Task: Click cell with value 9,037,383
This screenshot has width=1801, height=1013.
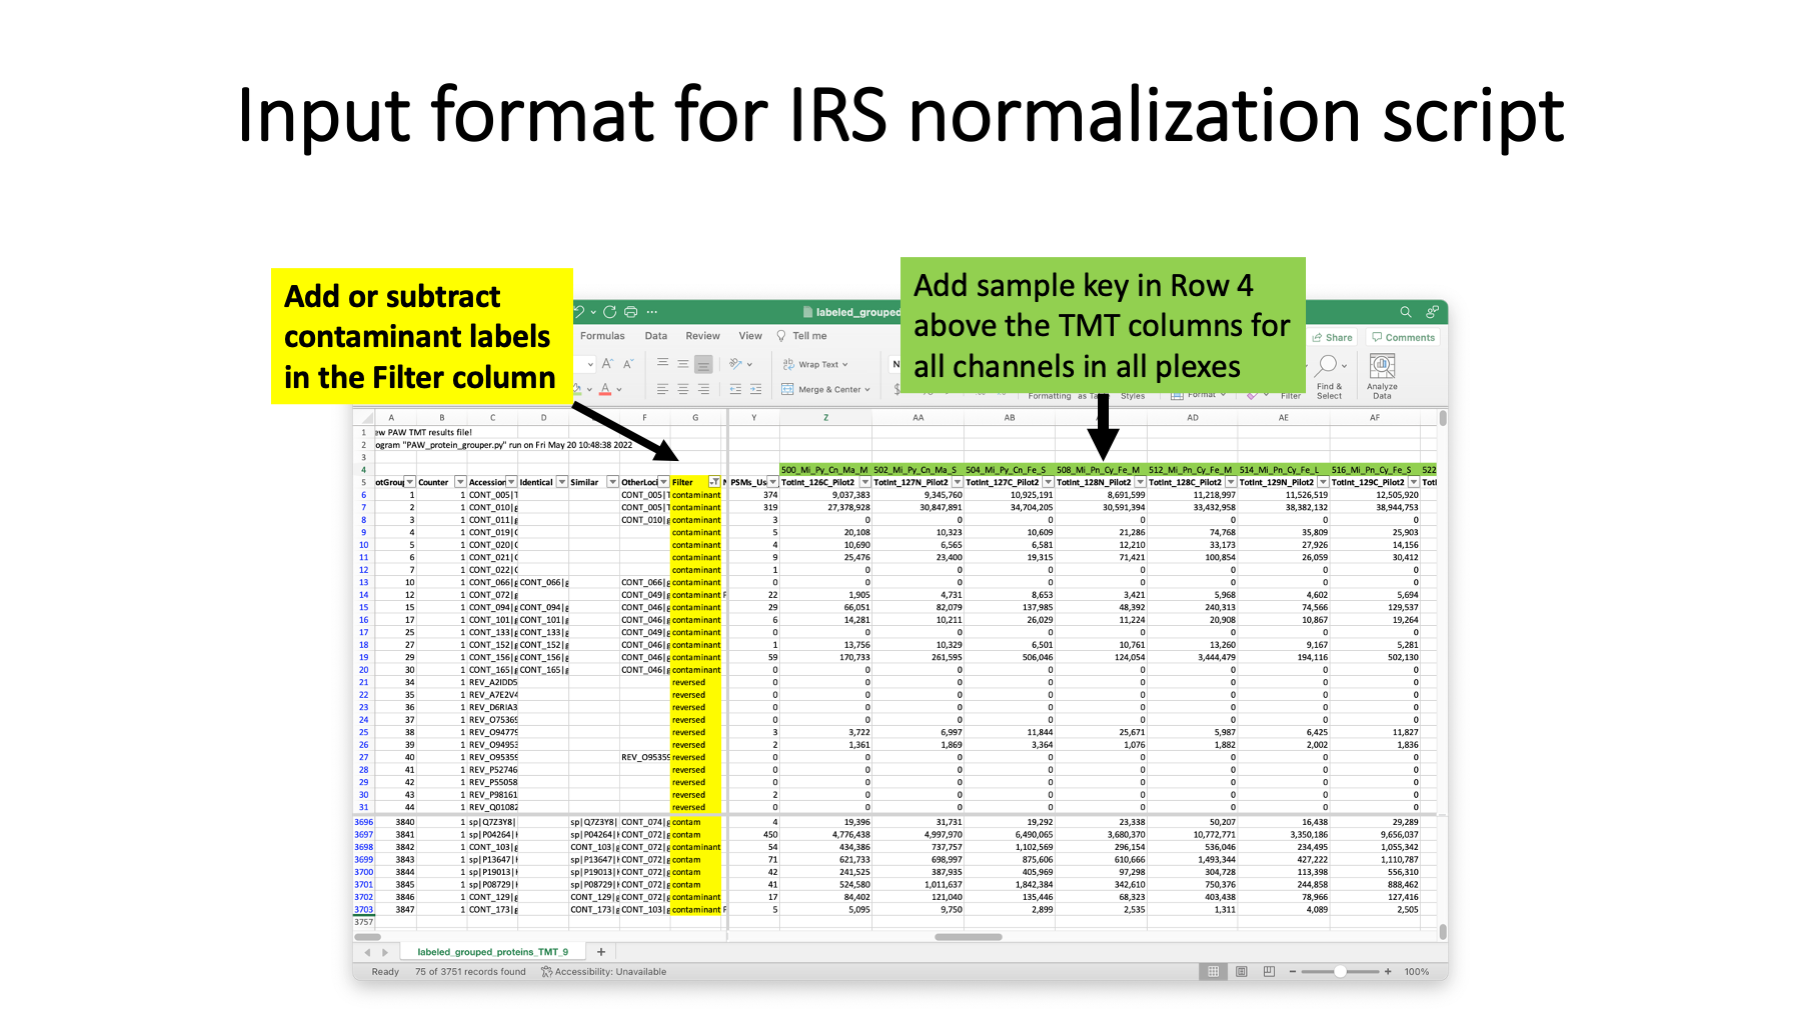Action: point(825,495)
